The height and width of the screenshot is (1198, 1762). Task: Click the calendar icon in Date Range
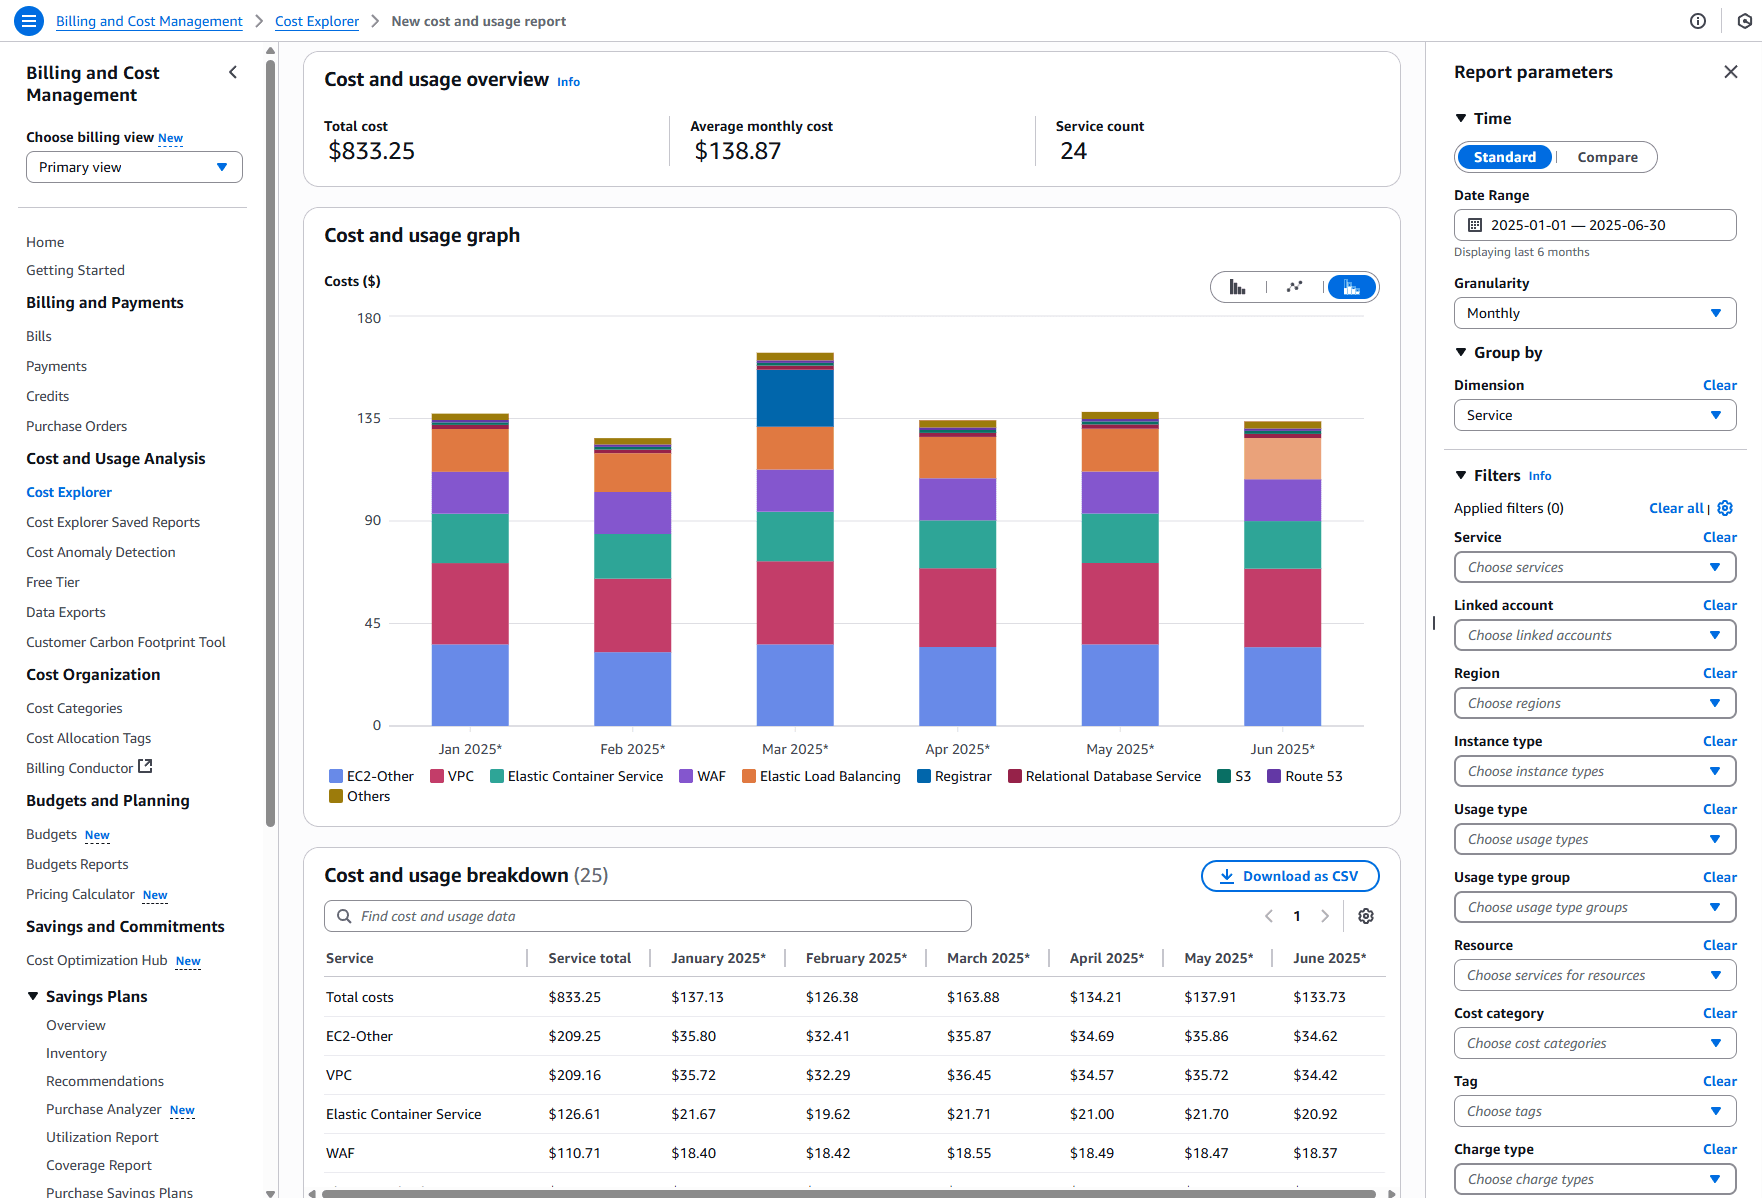1475,225
